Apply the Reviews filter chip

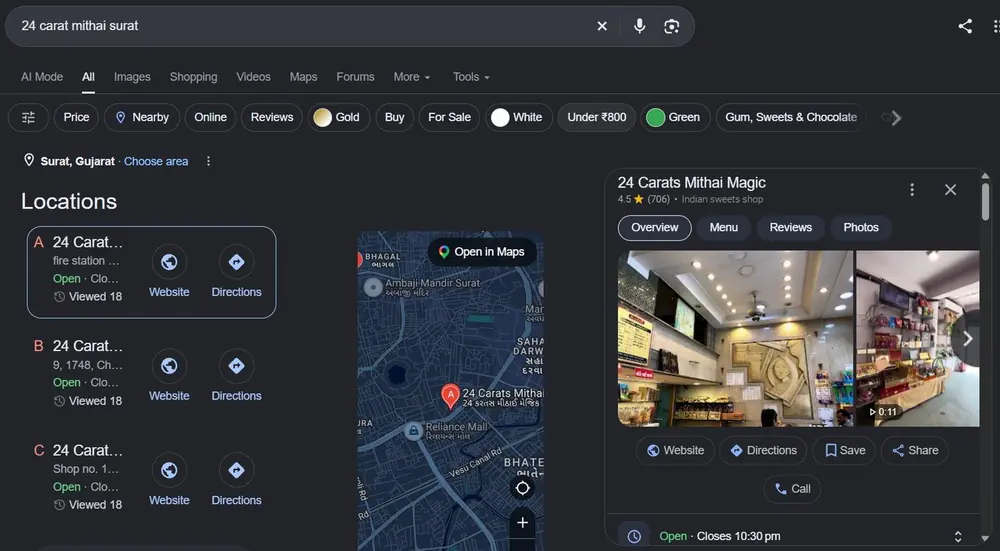pos(272,117)
